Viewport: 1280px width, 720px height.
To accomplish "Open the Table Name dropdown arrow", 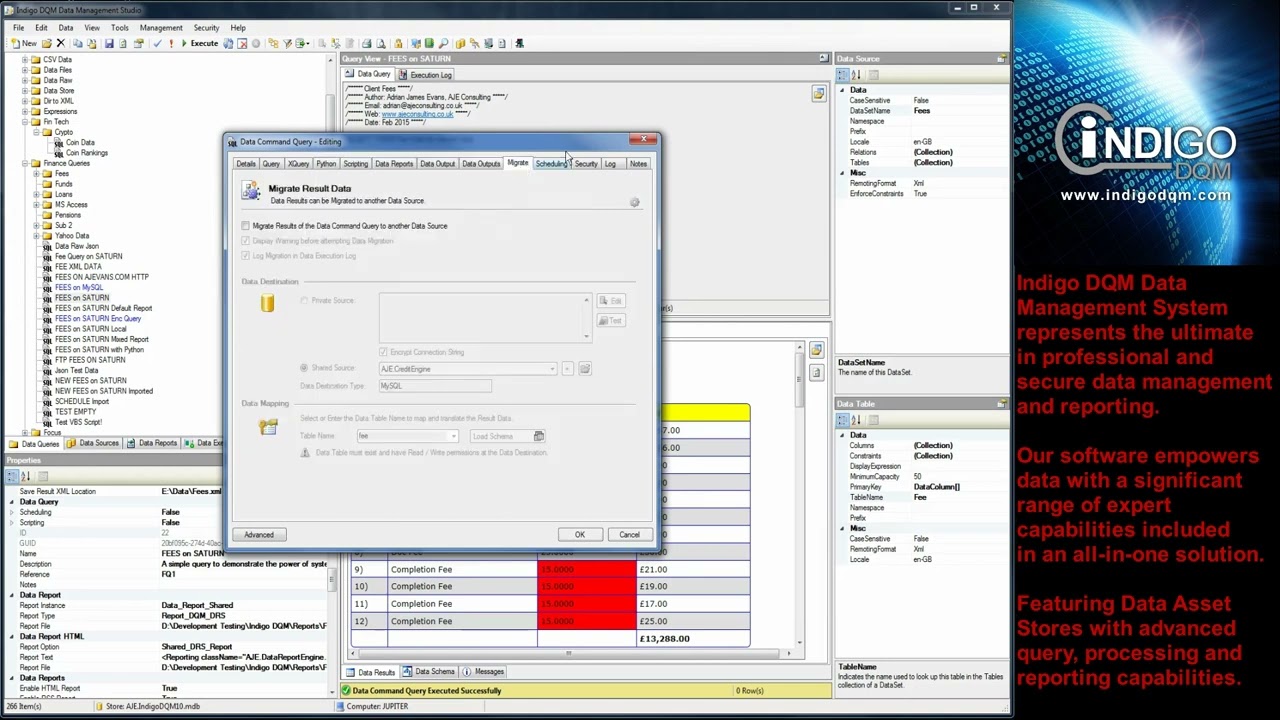I will [453, 436].
